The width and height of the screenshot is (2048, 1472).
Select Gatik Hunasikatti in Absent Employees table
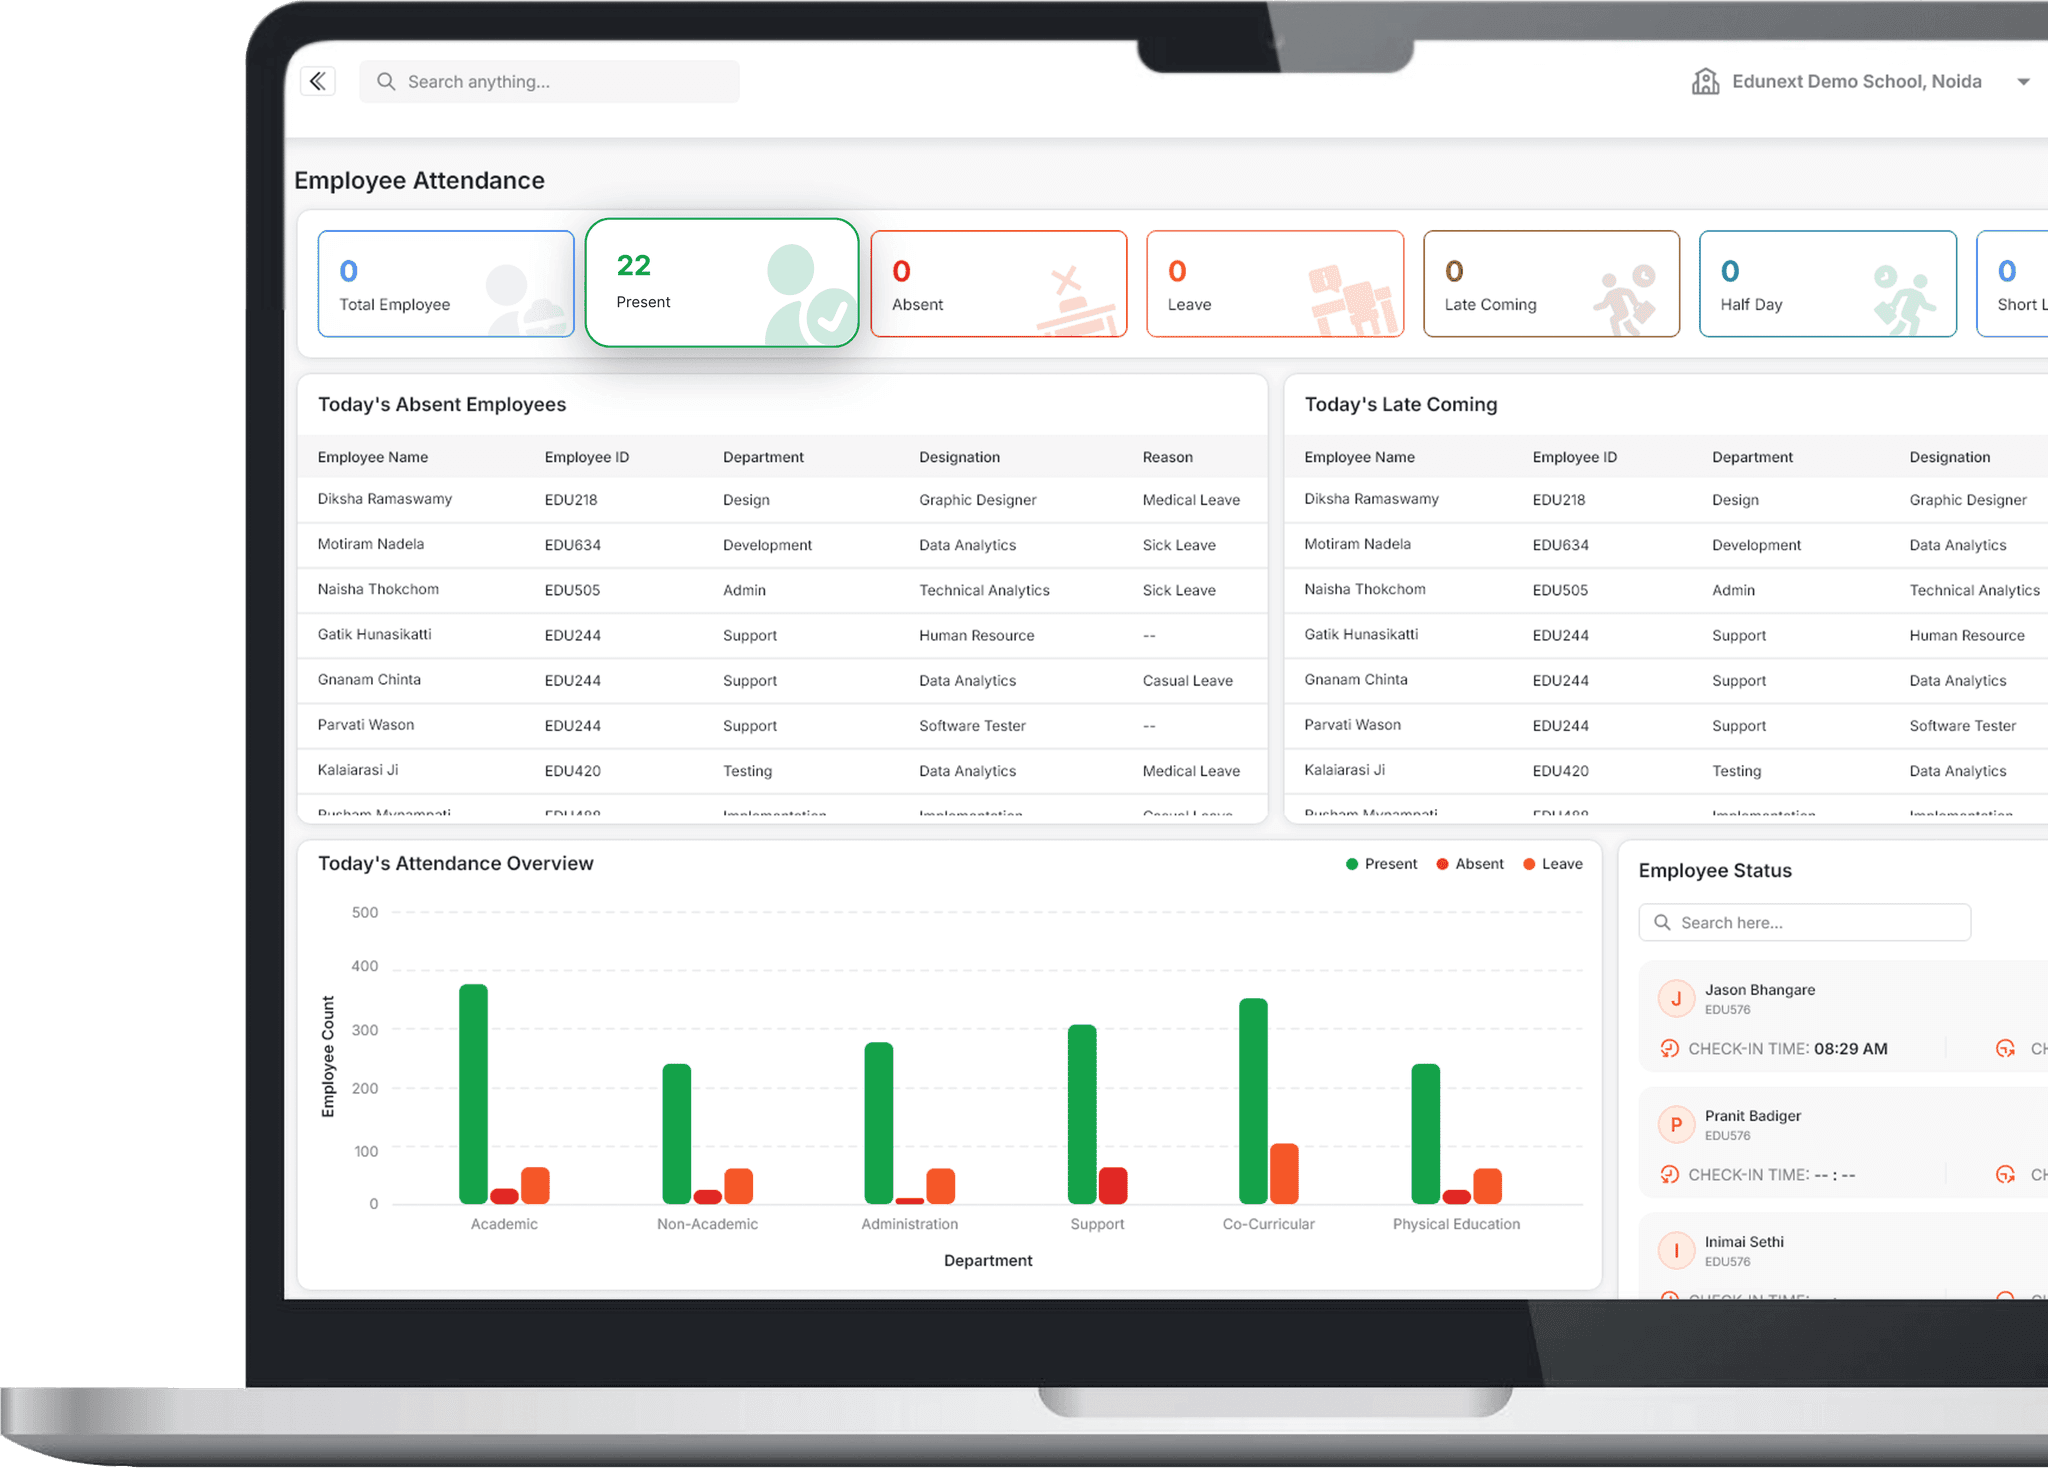click(375, 634)
